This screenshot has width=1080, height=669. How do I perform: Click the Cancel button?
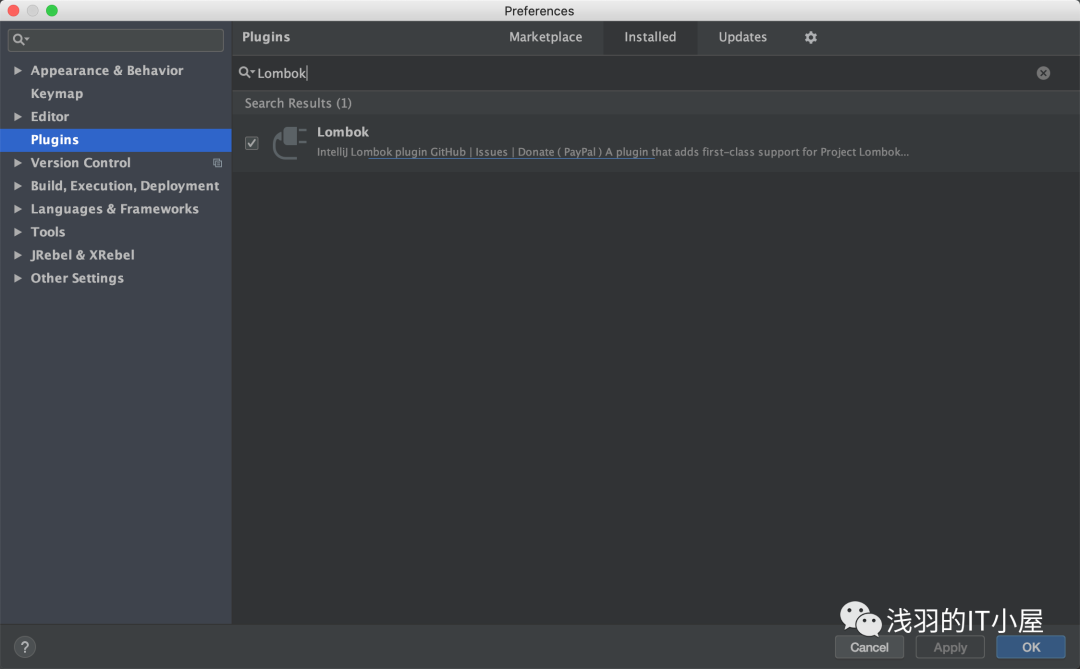tap(869, 647)
